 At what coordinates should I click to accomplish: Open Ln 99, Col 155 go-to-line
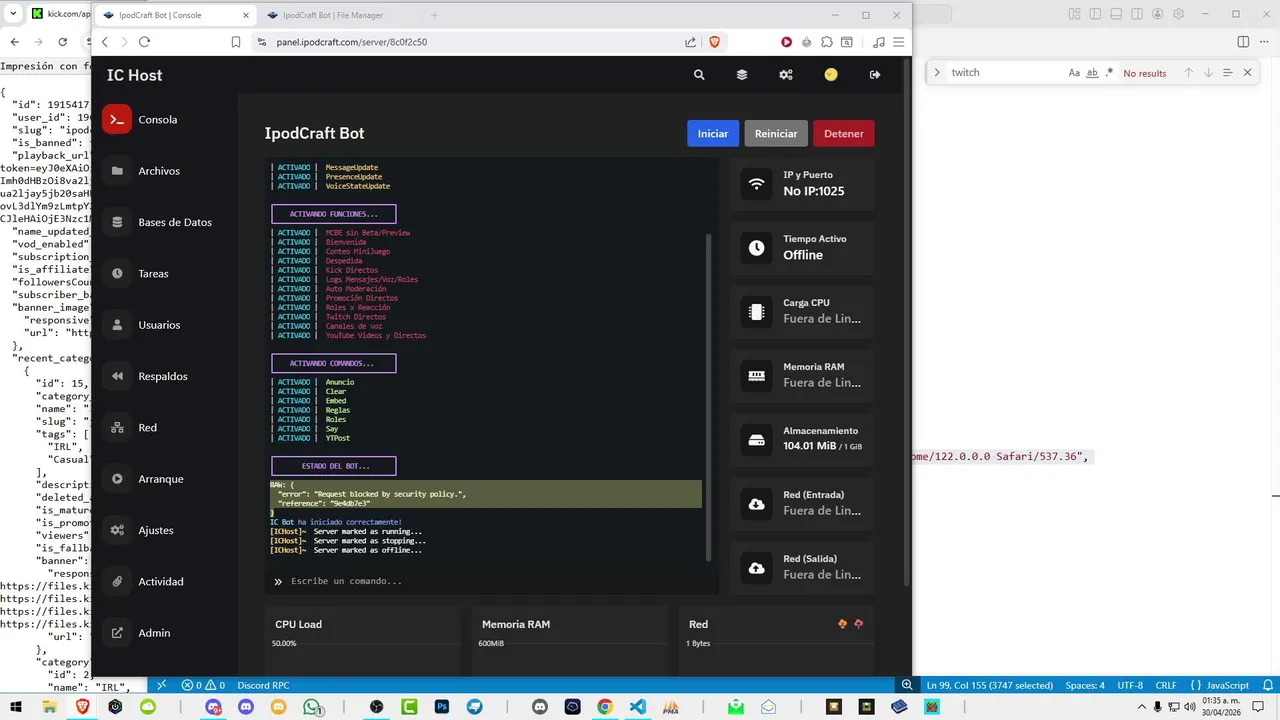[989, 686]
